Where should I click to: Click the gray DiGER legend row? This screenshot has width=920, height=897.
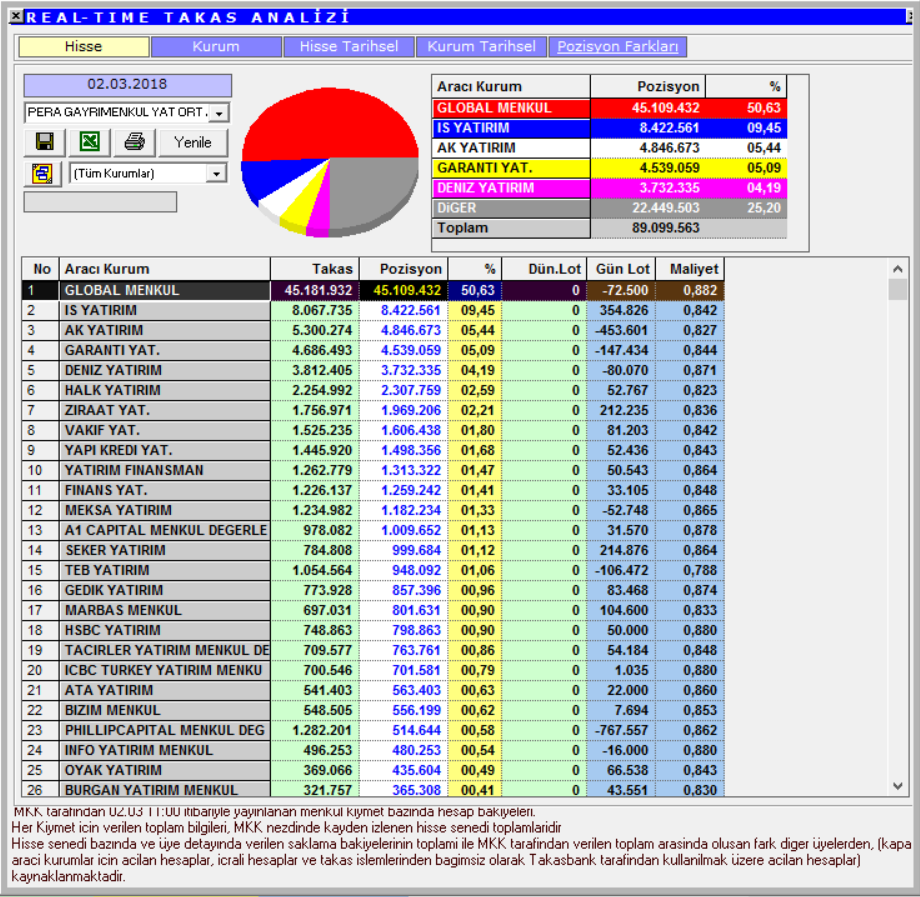pyautogui.click(x=610, y=208)
